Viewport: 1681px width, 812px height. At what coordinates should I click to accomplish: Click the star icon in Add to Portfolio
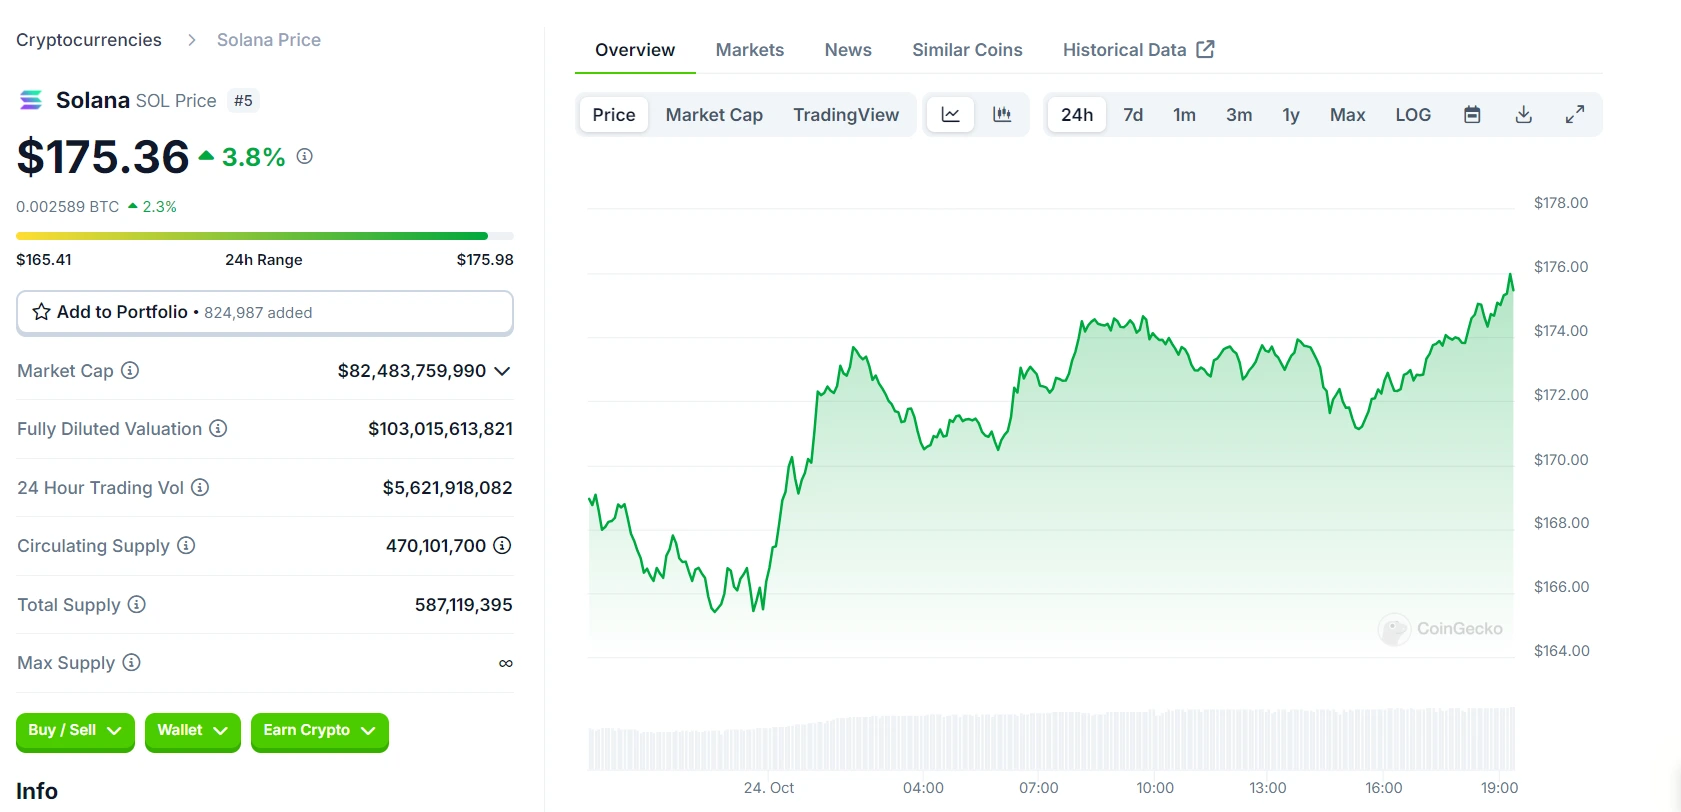click(x=41, y=312)
